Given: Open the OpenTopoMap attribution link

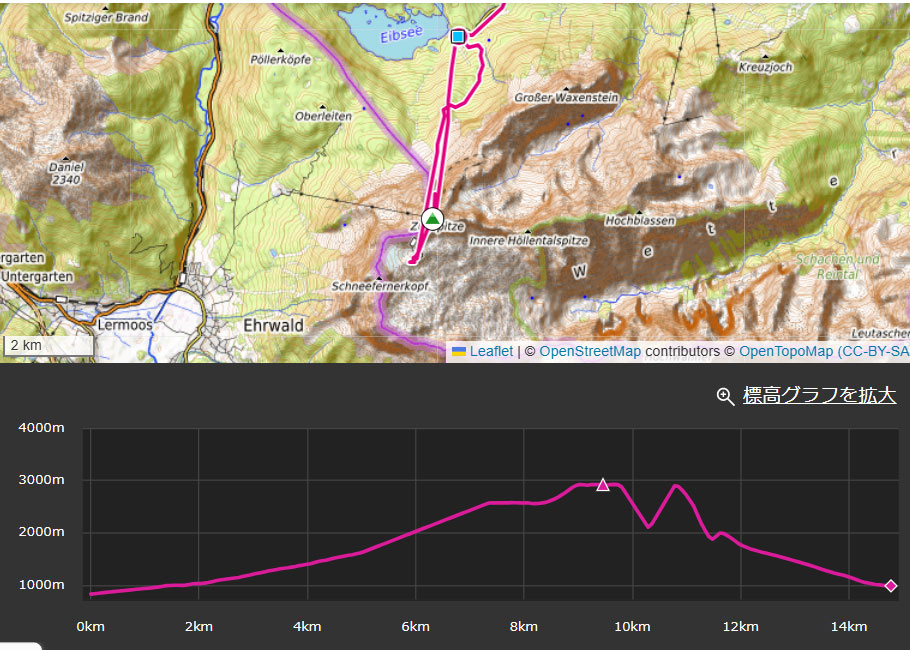Looking at the screenshot, I should pyautogui.click(x=785, y=351).
